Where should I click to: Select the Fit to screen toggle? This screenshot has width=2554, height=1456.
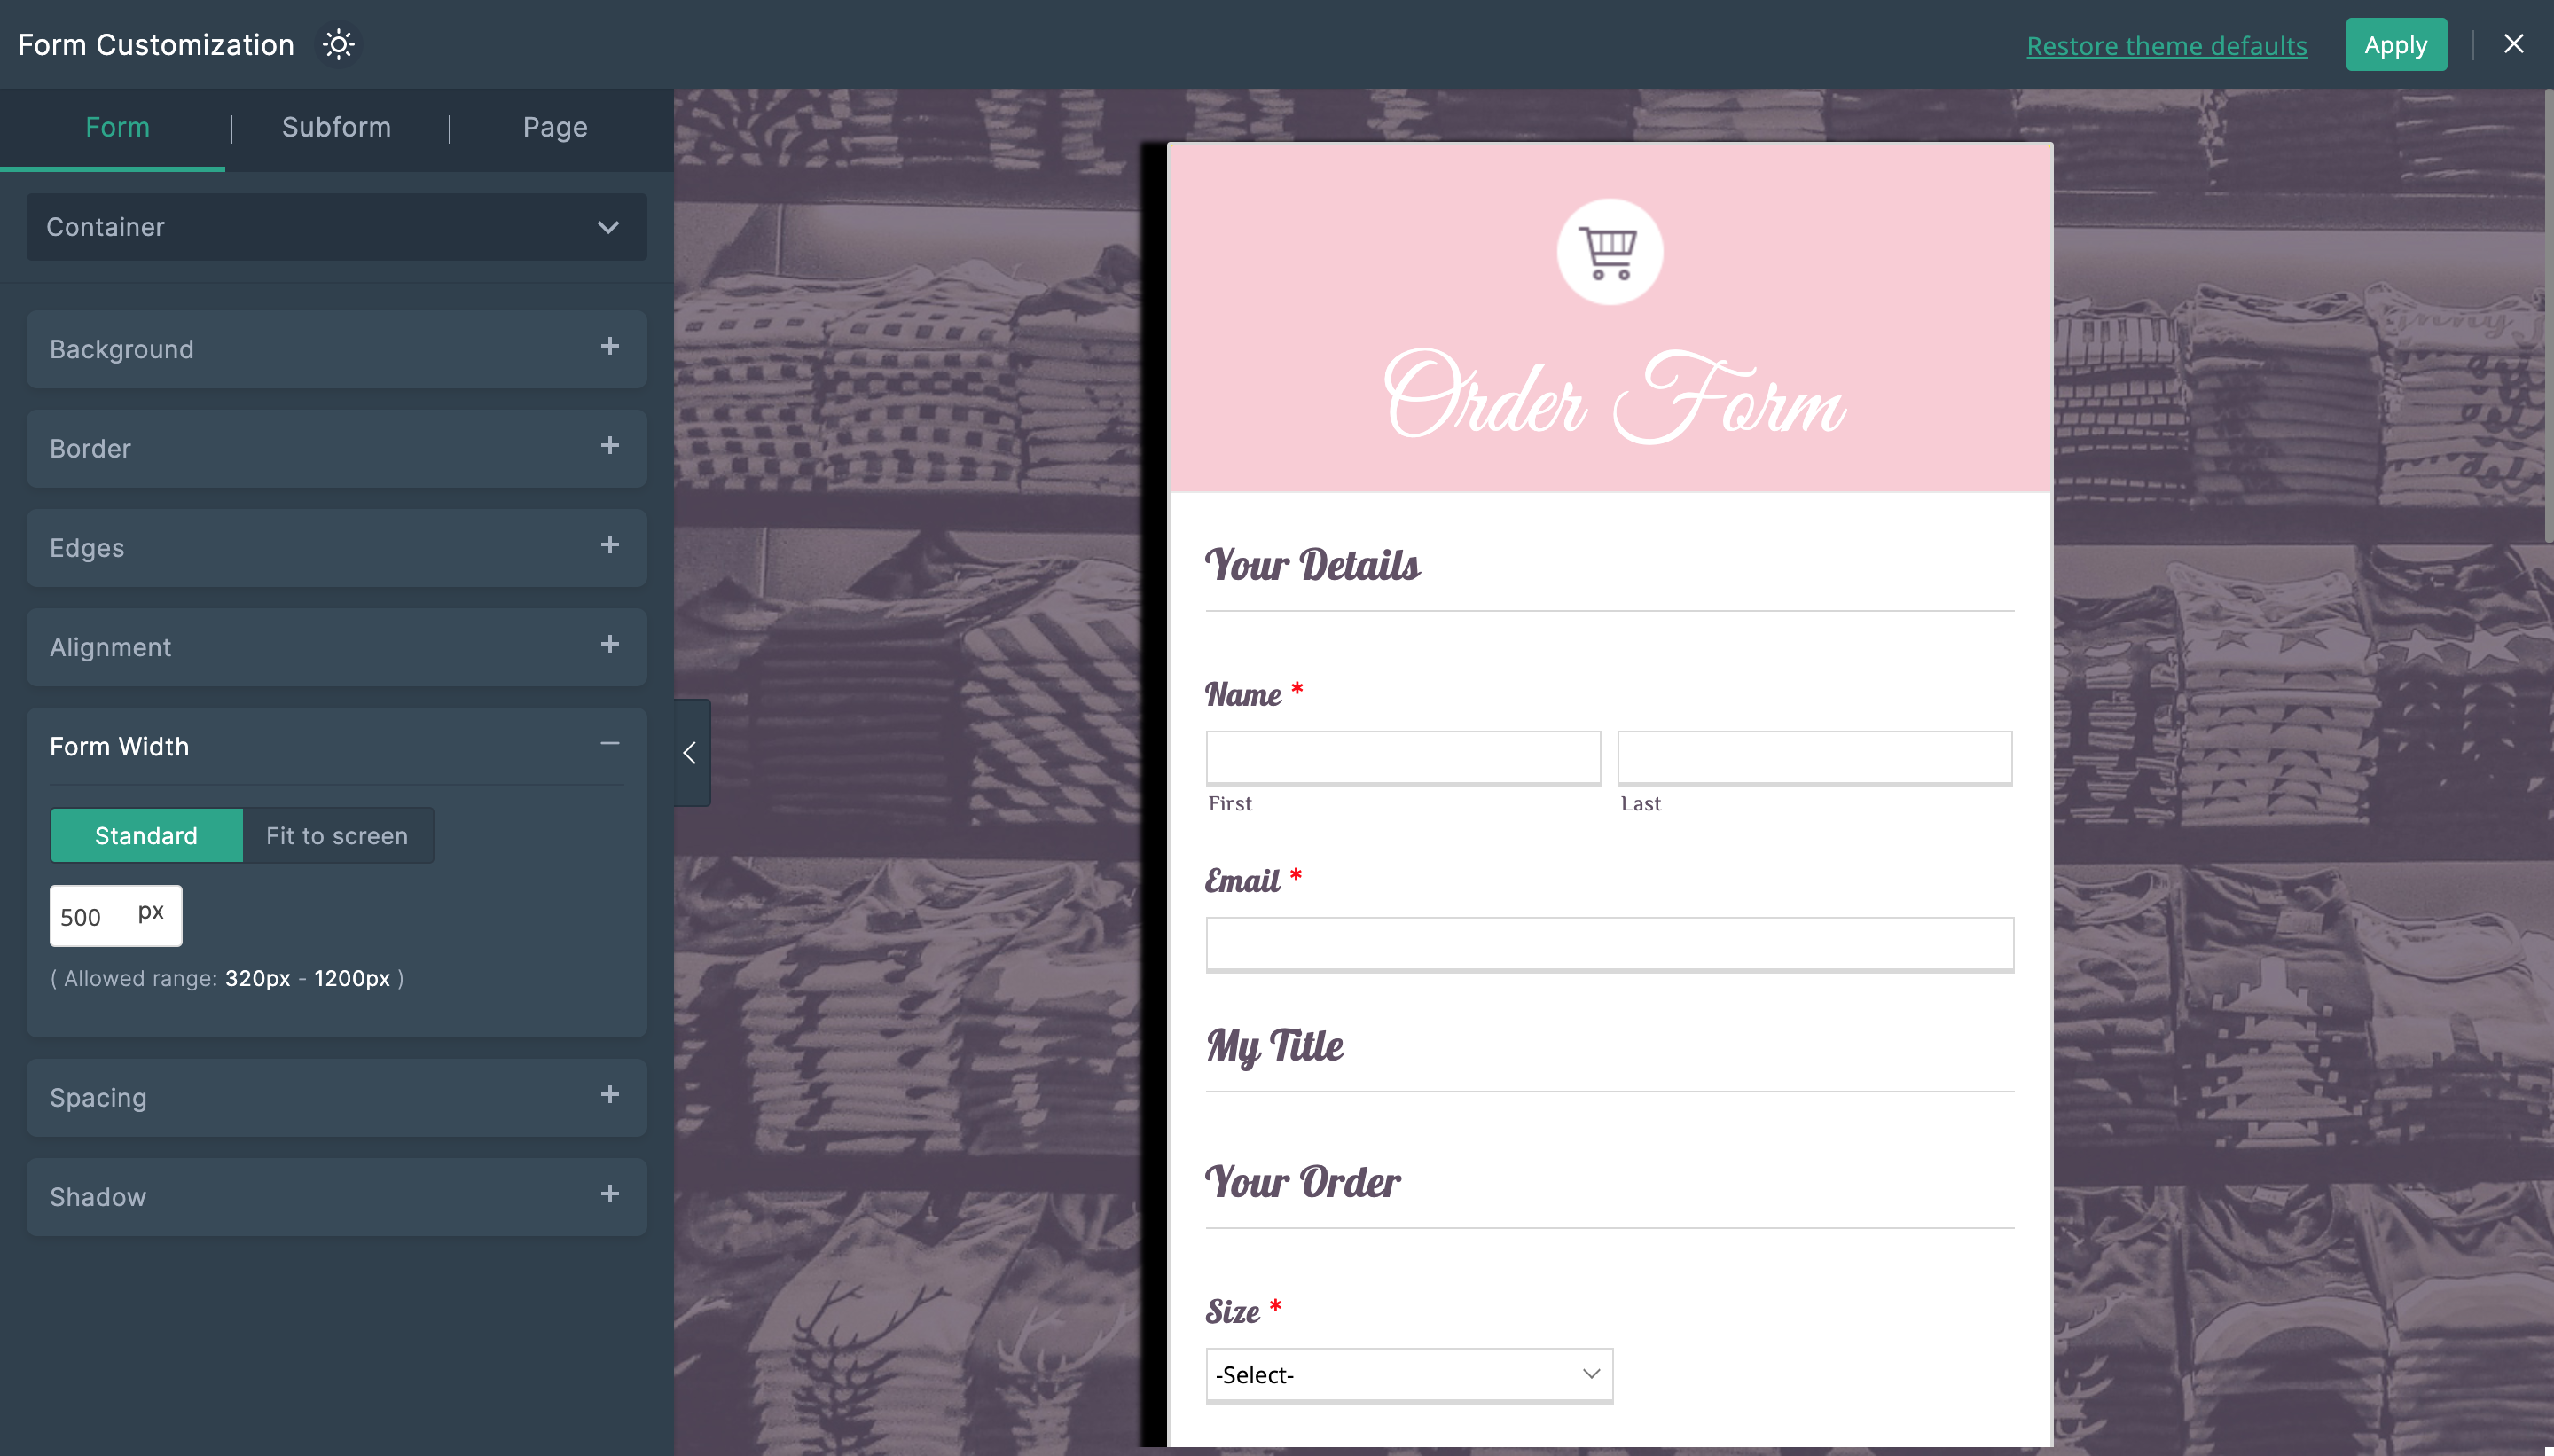(333, 835)
